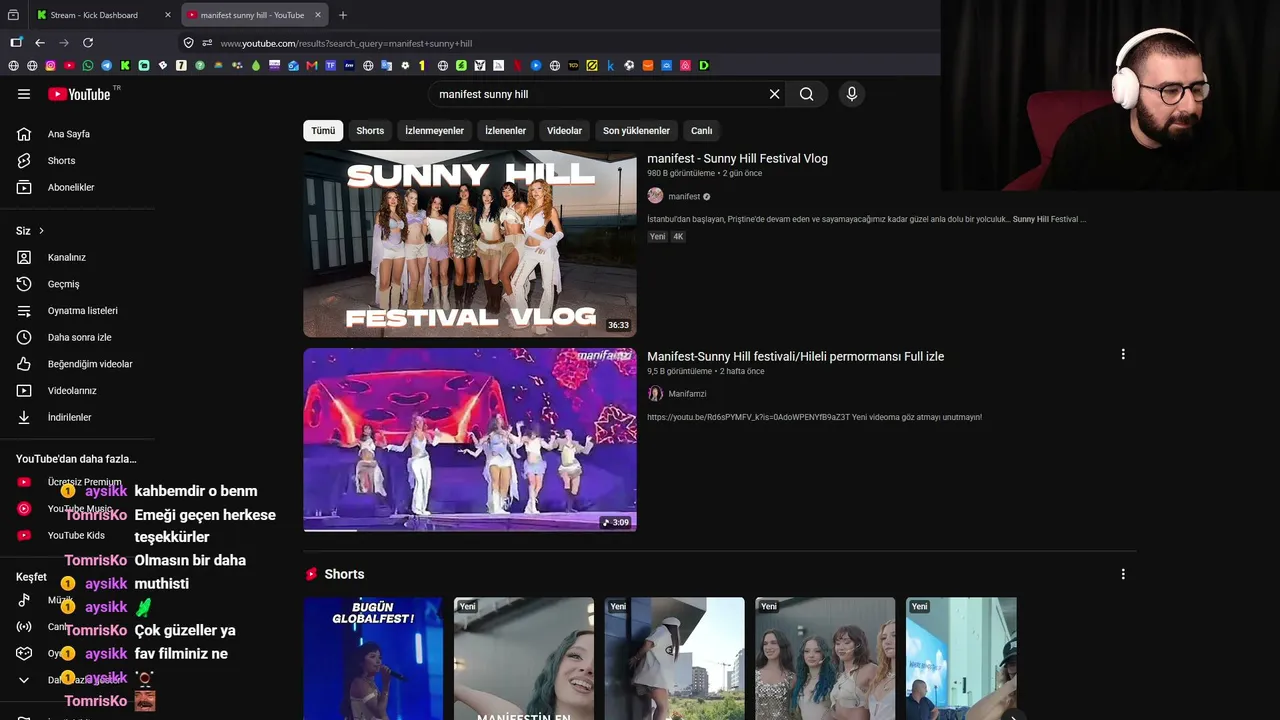Run the search with the magnifier button

coord(807,94)
